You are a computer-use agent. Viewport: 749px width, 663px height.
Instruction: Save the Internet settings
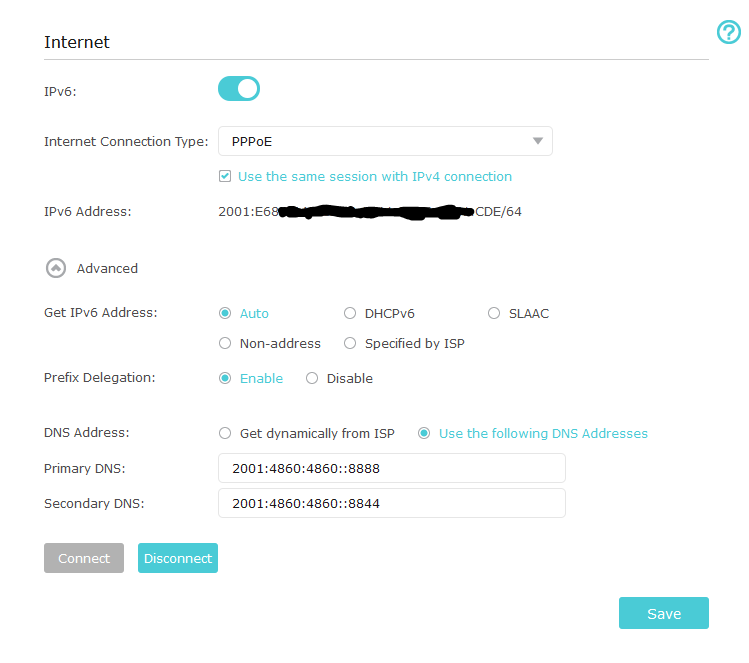[x=663, y=613]
